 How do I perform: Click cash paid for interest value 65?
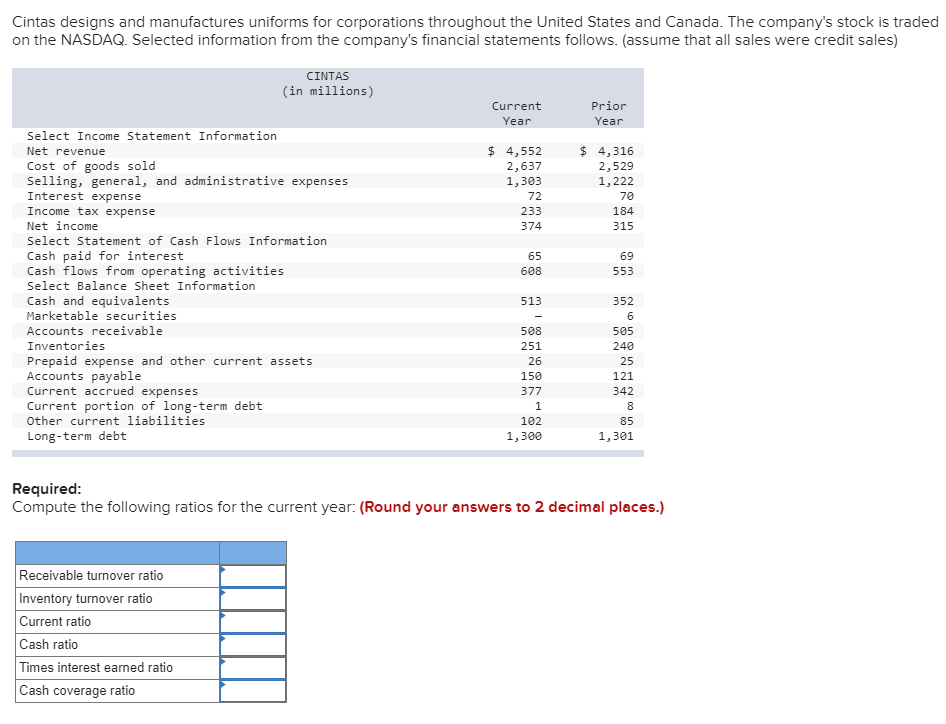coord(535,256)
